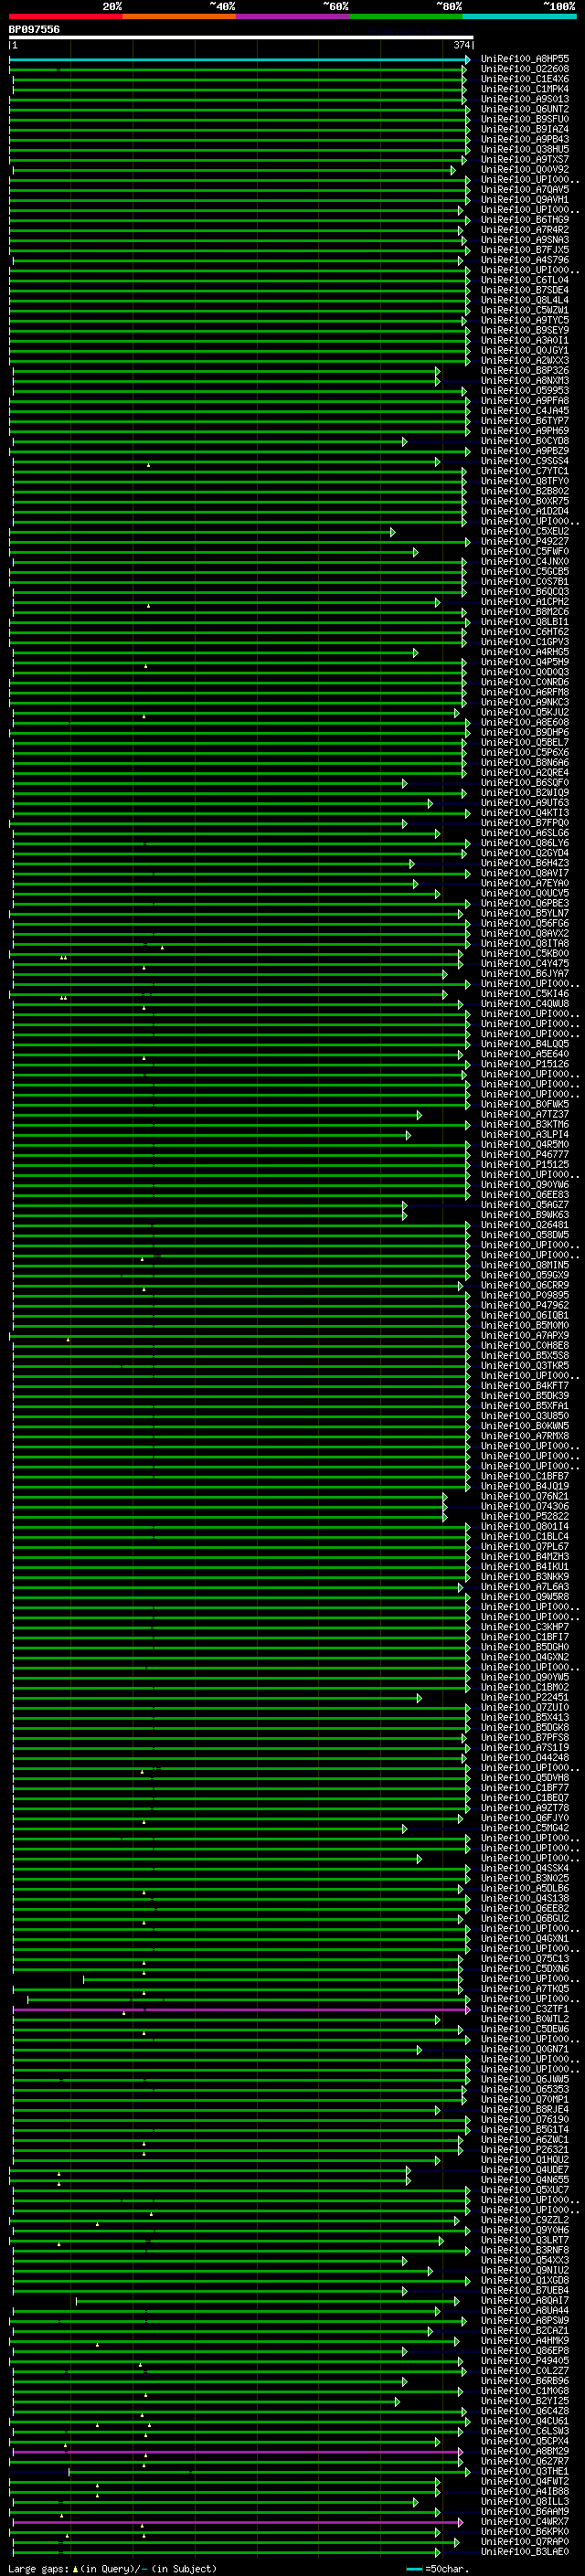The height and width of the screenshot is (2576, 585).
Task: Select hit UniRef100_A9PB43
Action: [525, 139]
